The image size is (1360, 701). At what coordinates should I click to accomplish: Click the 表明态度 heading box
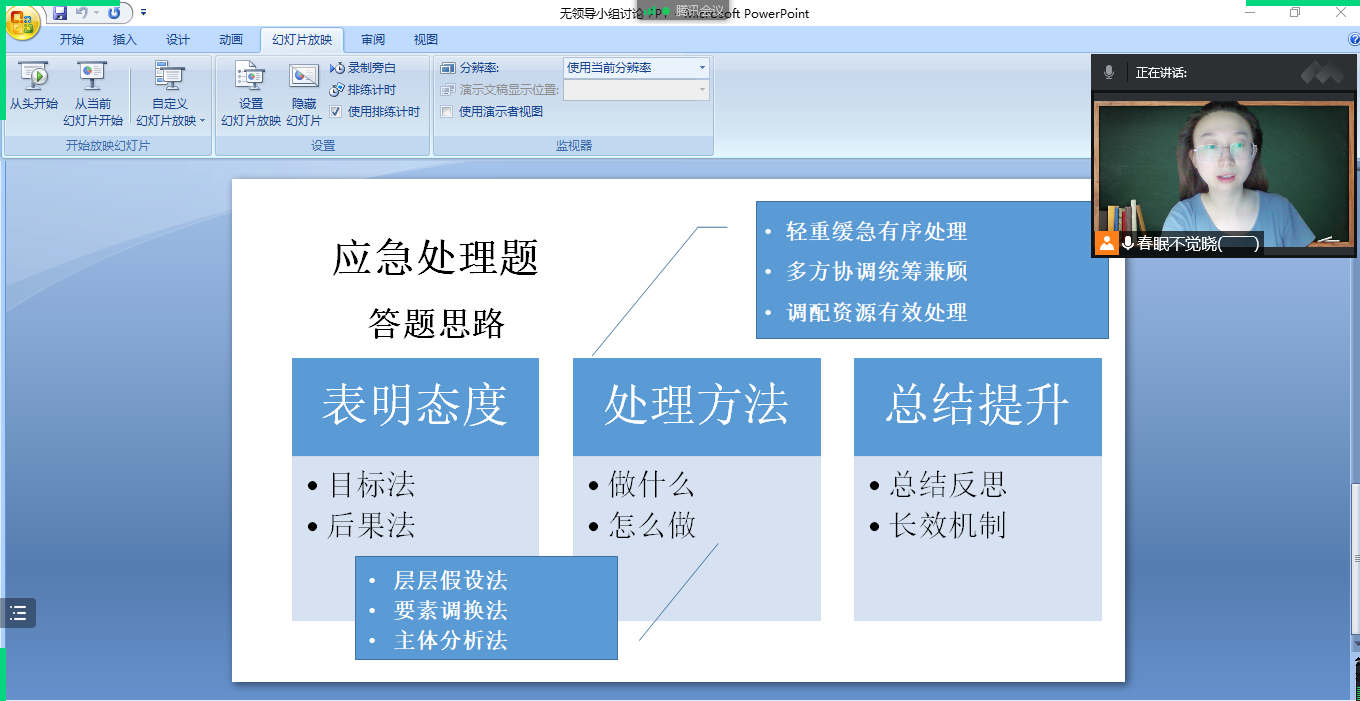pyautogui.click(x=415, y=406)
